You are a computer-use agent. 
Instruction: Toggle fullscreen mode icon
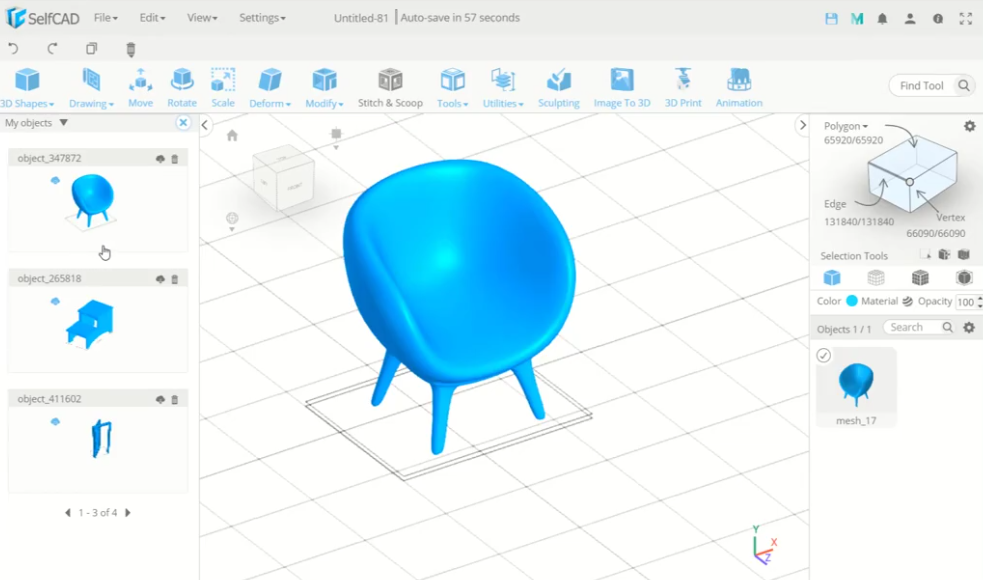tap(965, 18)
